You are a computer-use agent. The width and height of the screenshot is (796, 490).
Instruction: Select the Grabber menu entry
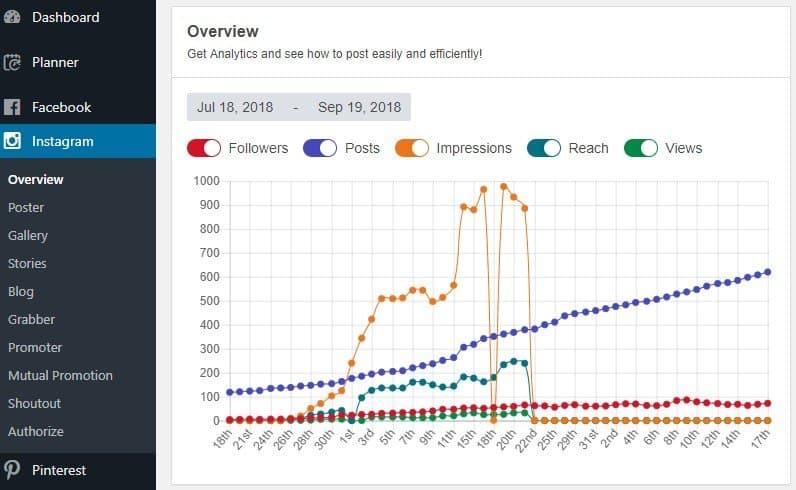31,319
